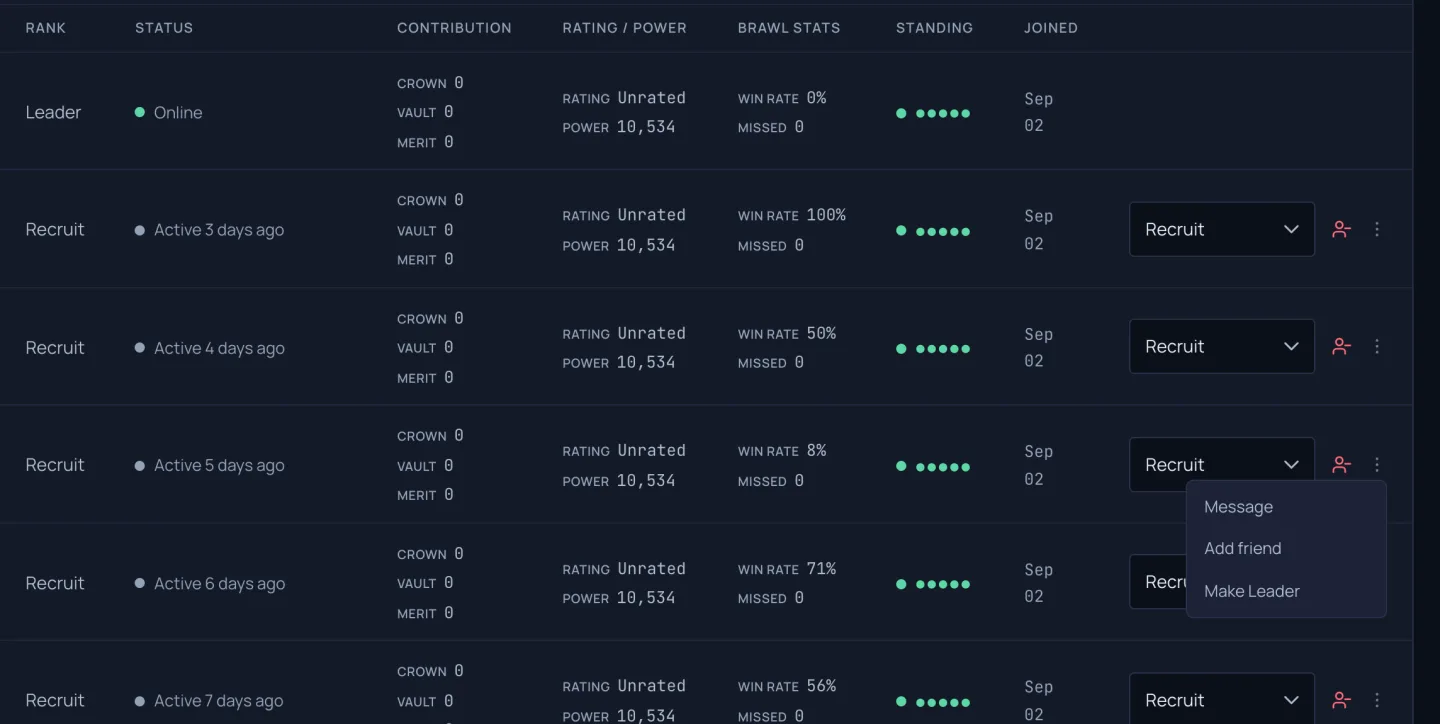Expand rank dropdown for 50% win rate member
Image resolution: width=1440 pixels, height=724 pixels.
pos(1222,347)
